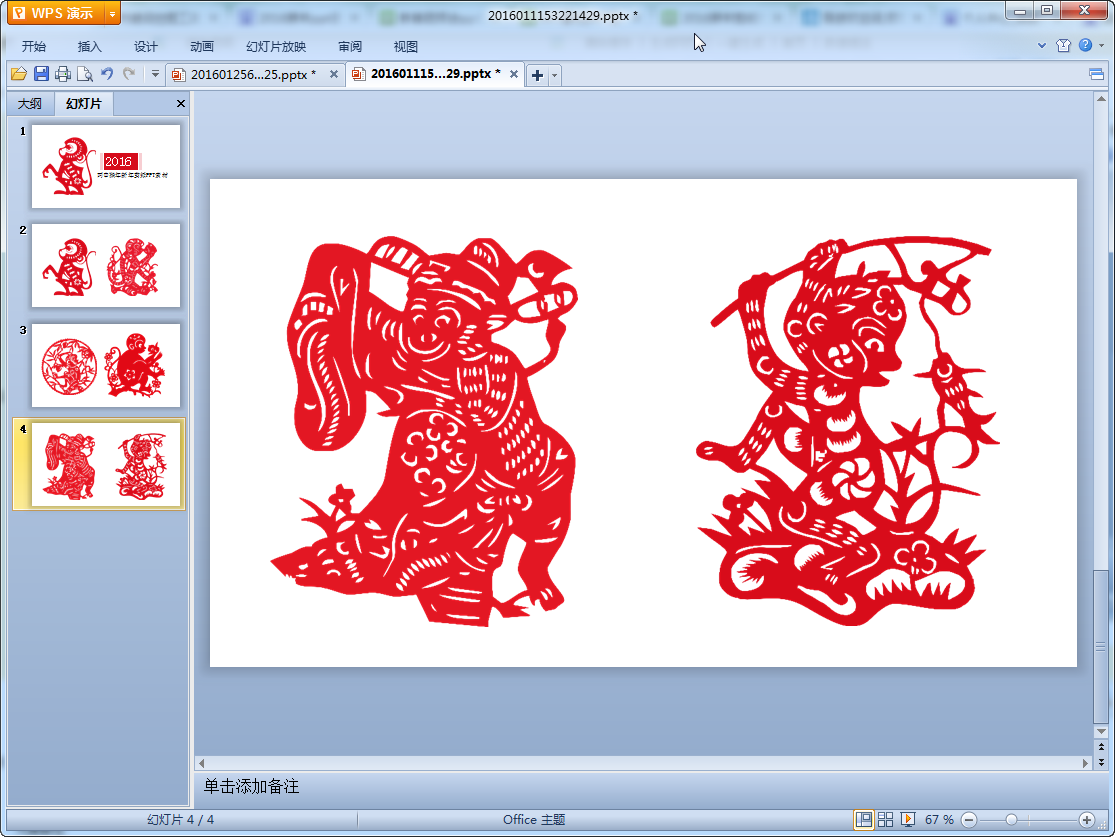Click the 67 % zoom level text
Screen dimensions: 1115x837
tap(939, 820)
